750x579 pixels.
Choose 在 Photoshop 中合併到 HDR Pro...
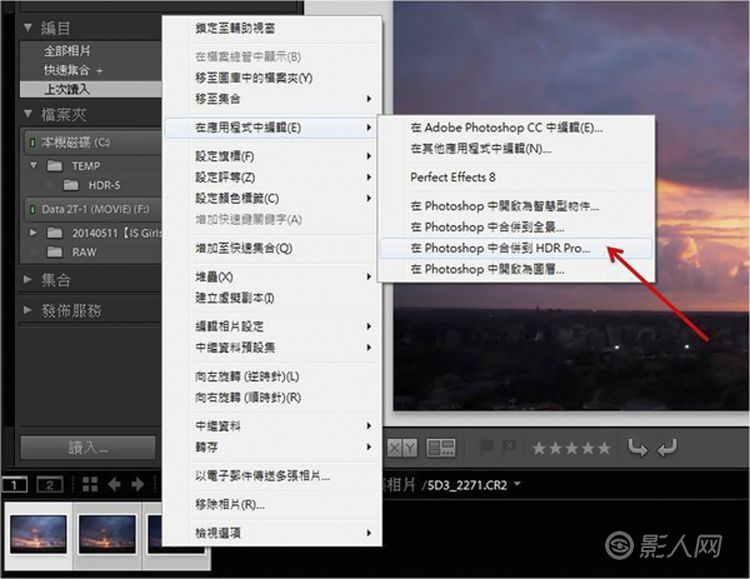coord(516,248)
